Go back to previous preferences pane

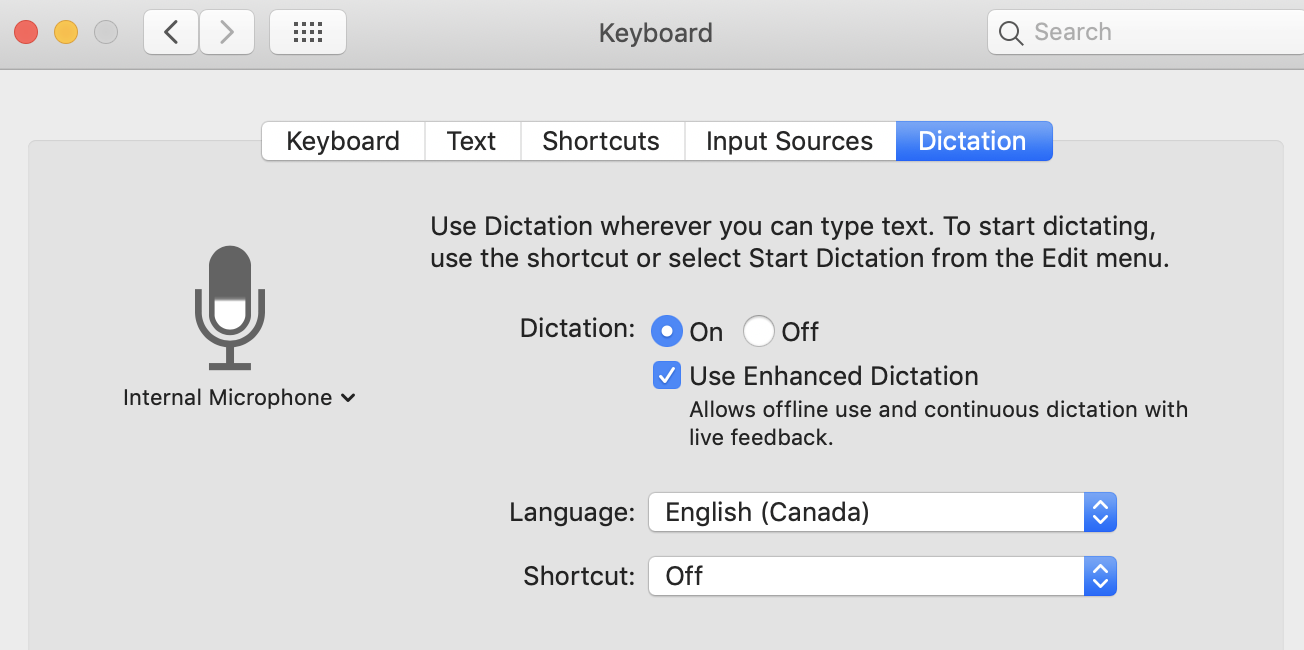[171, 33]
